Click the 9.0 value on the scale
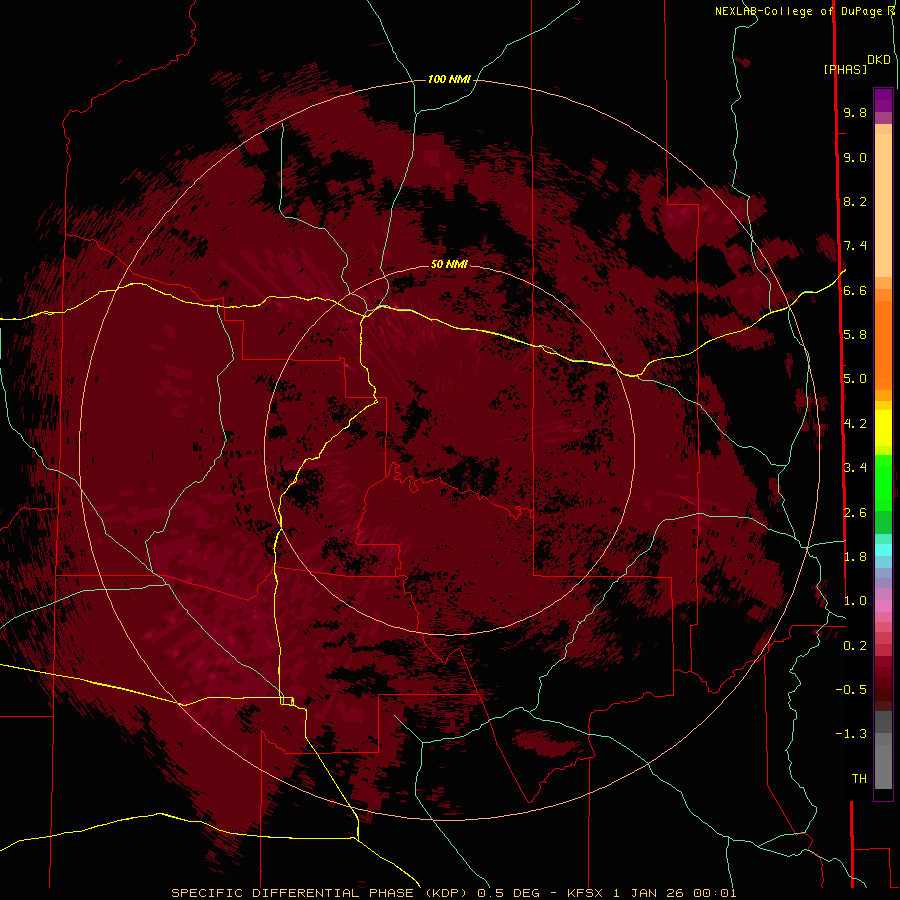This screenshot has height=900, width=900. [x=855, y=157]
